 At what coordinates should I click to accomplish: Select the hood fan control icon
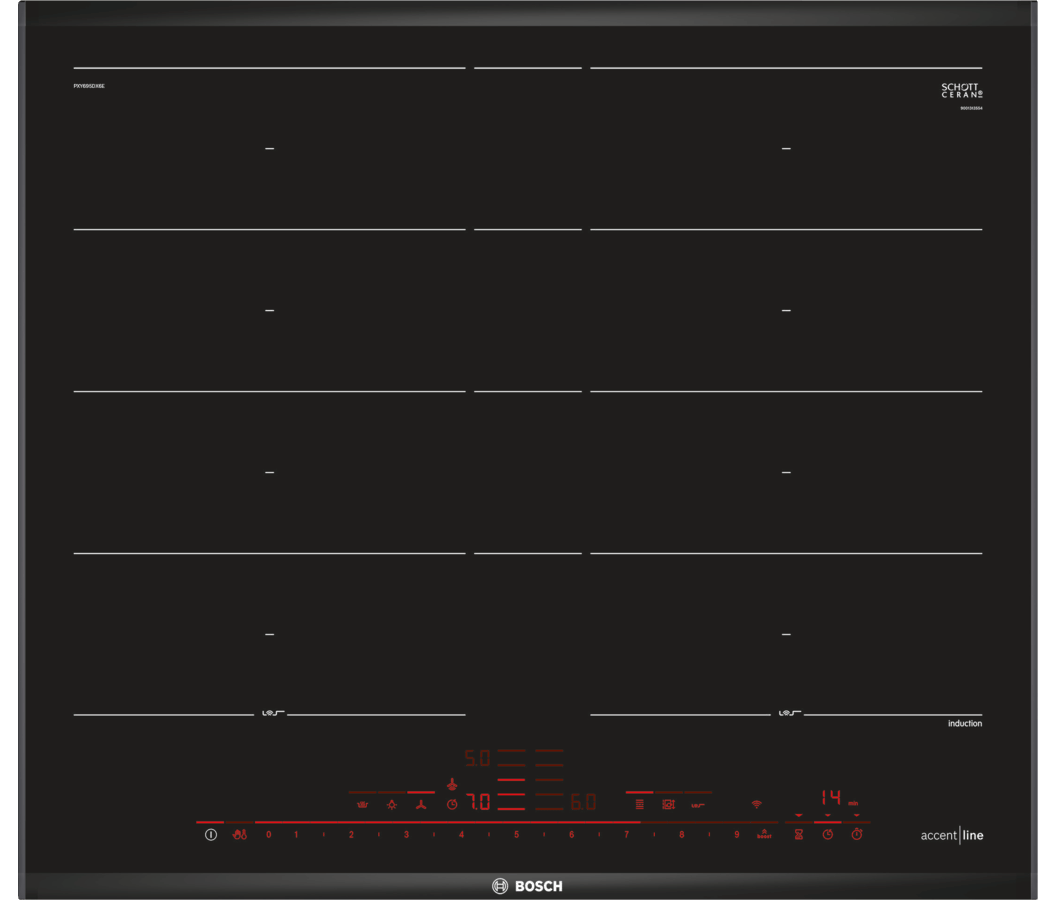(421, 804)
